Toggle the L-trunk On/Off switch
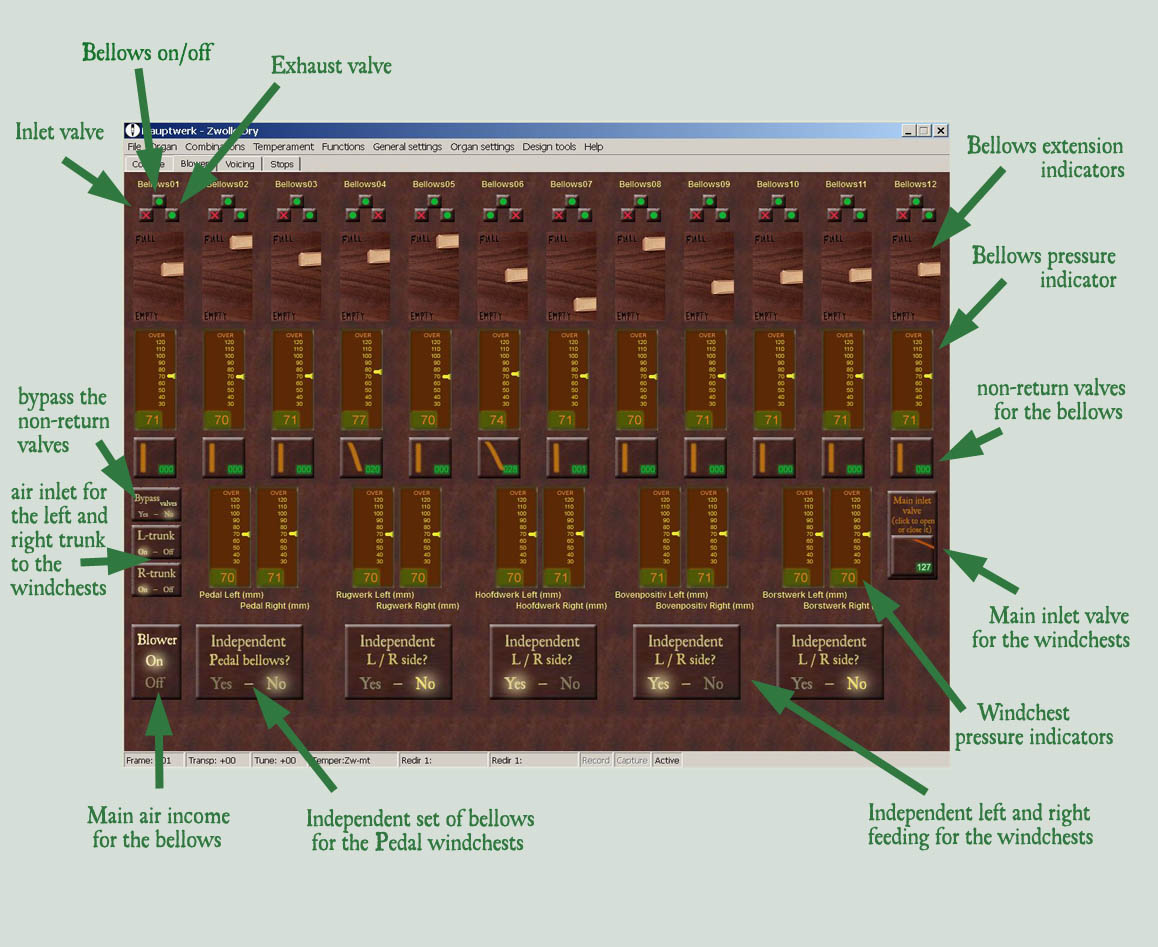 (156, 542)
